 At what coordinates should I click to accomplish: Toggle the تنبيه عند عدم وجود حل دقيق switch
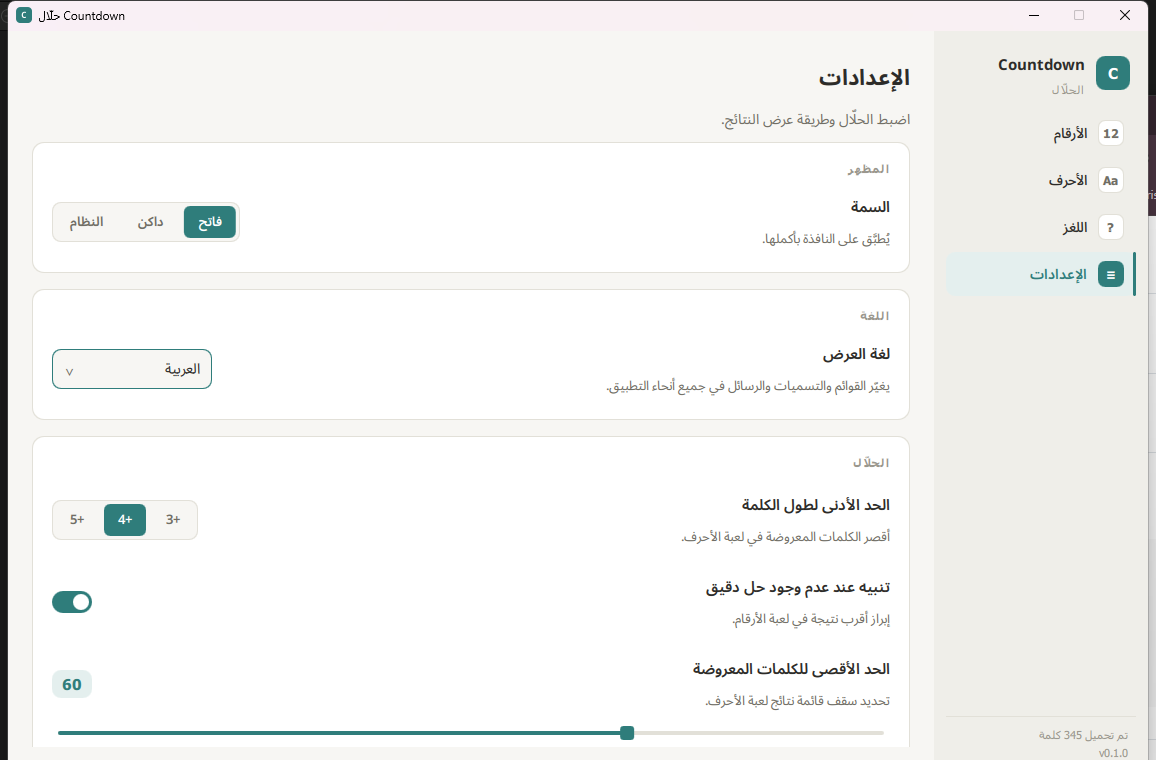72,602
